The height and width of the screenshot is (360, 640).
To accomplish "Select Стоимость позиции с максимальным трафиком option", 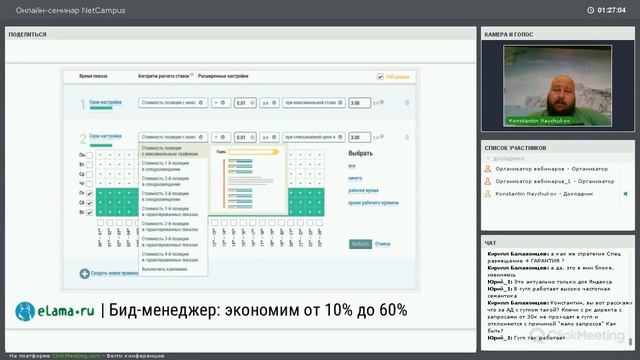I will [173, 151].
